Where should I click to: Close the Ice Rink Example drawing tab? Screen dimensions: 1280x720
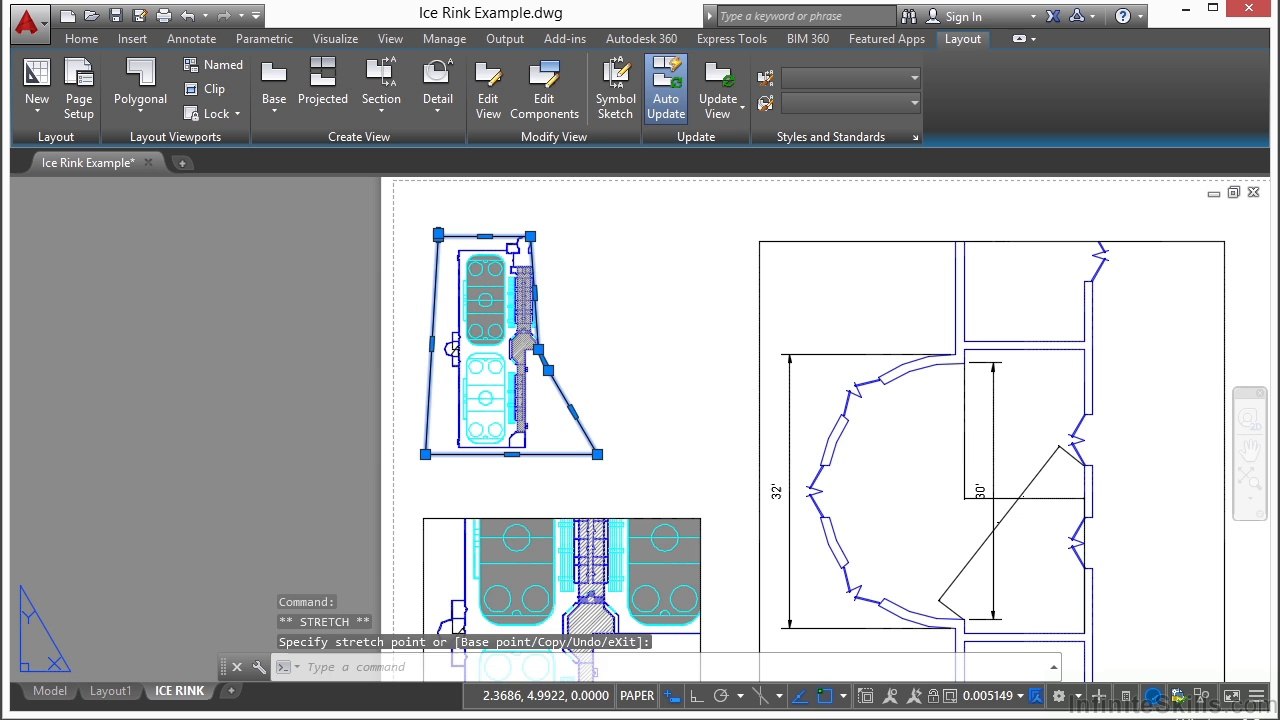[x=148, y=163]
